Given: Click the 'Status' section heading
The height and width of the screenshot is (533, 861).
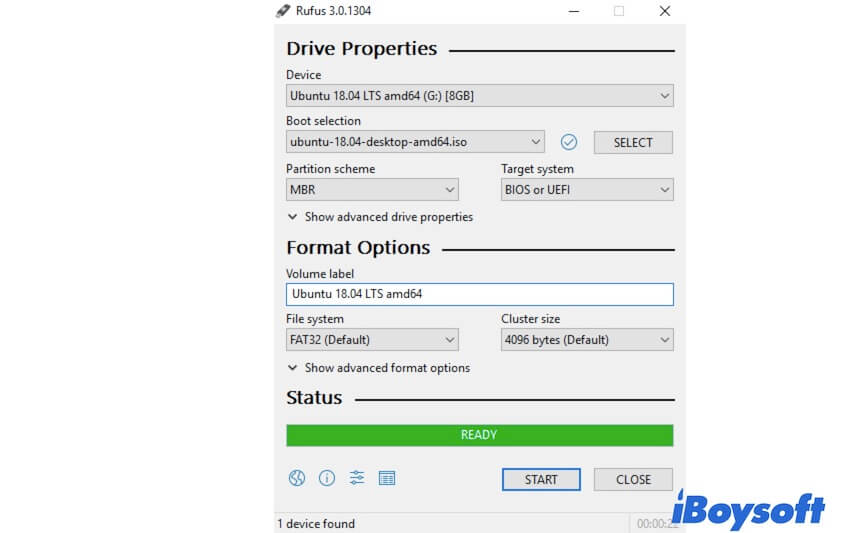Looking at the screenshot, I should pyautogui.click(x=314, y=398).
